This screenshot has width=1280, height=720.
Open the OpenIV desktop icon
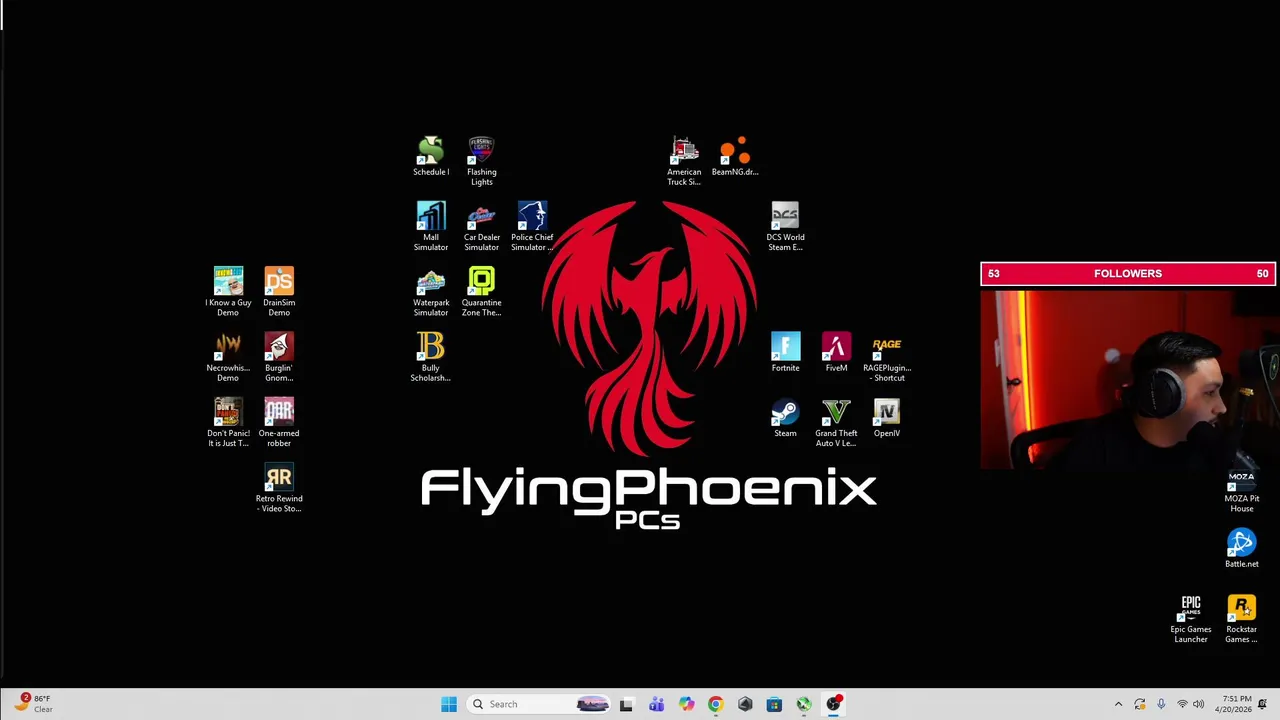887,418
